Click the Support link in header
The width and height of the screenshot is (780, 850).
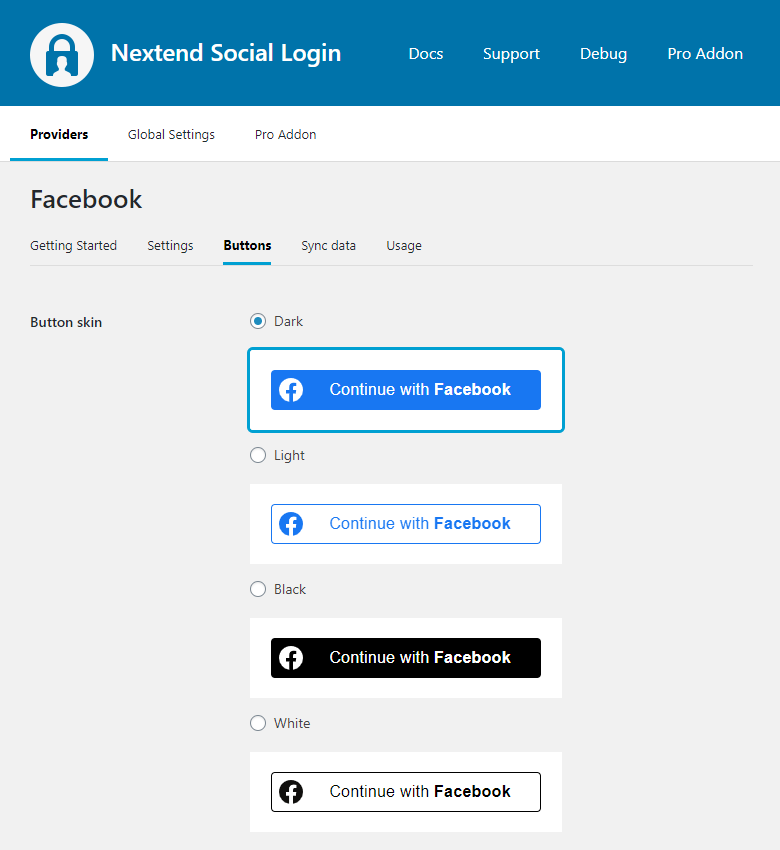point(511,54)
